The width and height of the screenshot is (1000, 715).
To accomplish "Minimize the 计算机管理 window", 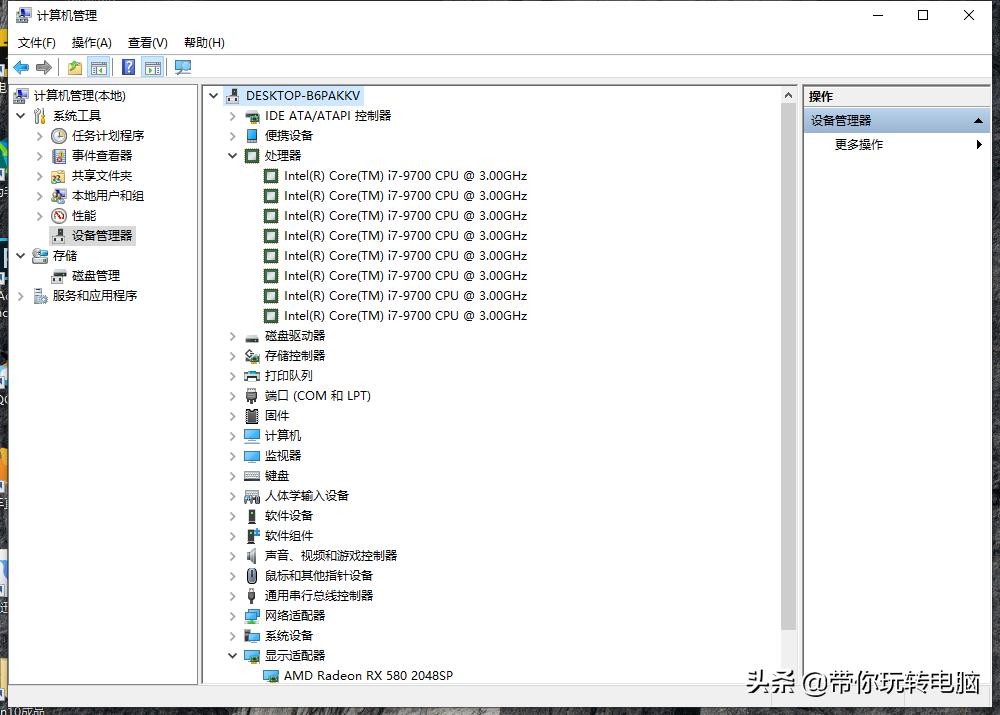I will (x=878, y=15).
